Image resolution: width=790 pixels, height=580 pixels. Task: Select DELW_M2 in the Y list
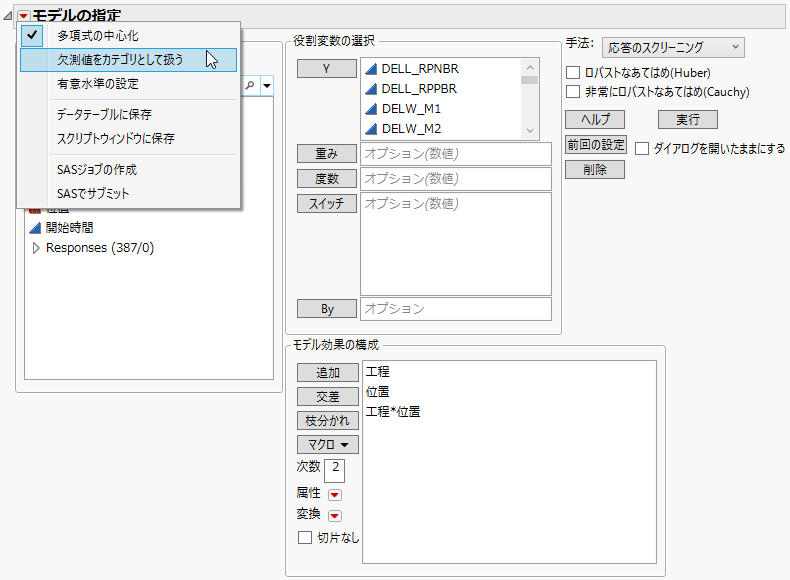tap(411, 129)
